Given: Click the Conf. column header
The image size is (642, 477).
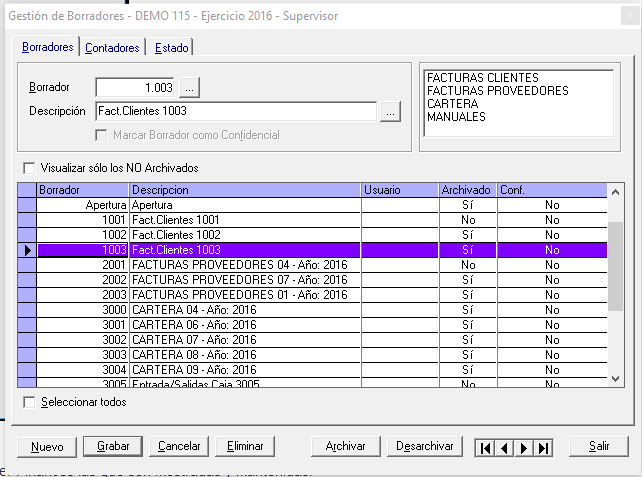Looking at the screenshot, I should click(x=552, y=190).
